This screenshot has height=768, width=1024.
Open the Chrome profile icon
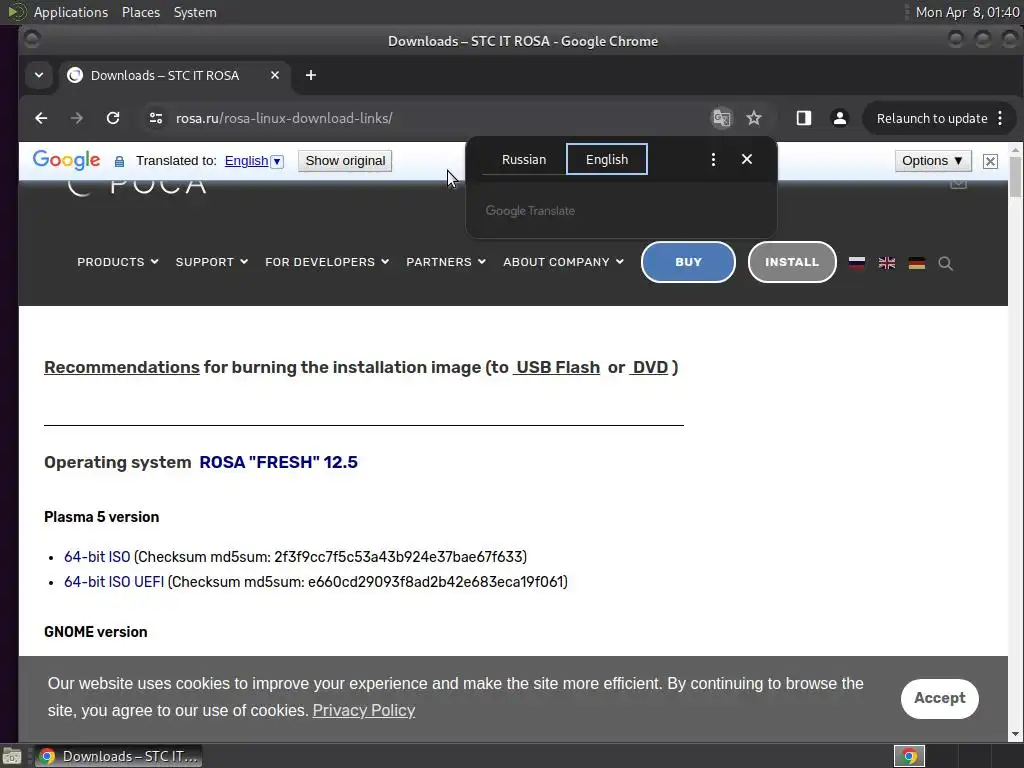840,118
